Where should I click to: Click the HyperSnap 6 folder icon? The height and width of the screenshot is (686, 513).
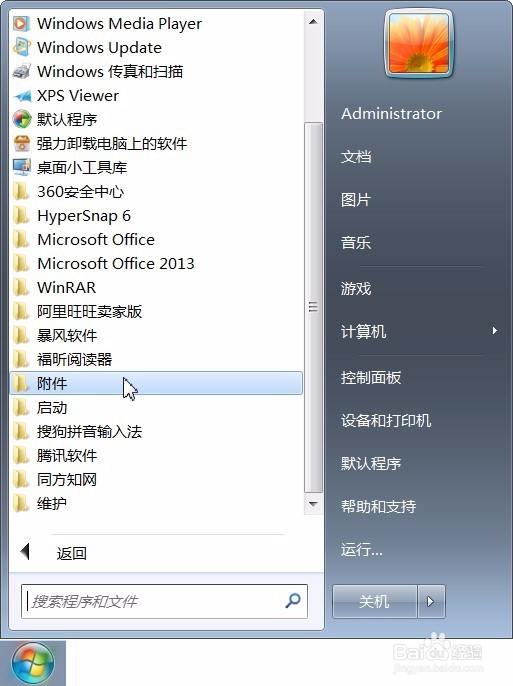tap(21, 216)
